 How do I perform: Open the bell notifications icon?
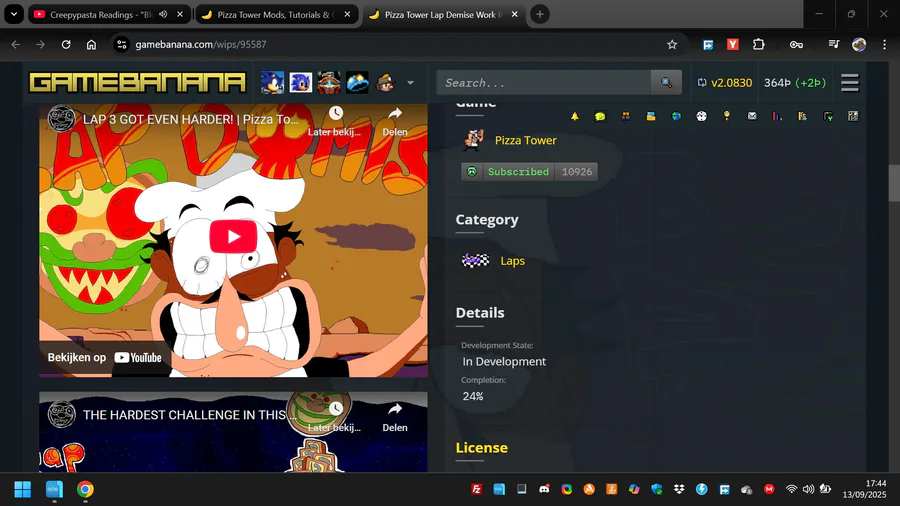[x=575, y=116]
